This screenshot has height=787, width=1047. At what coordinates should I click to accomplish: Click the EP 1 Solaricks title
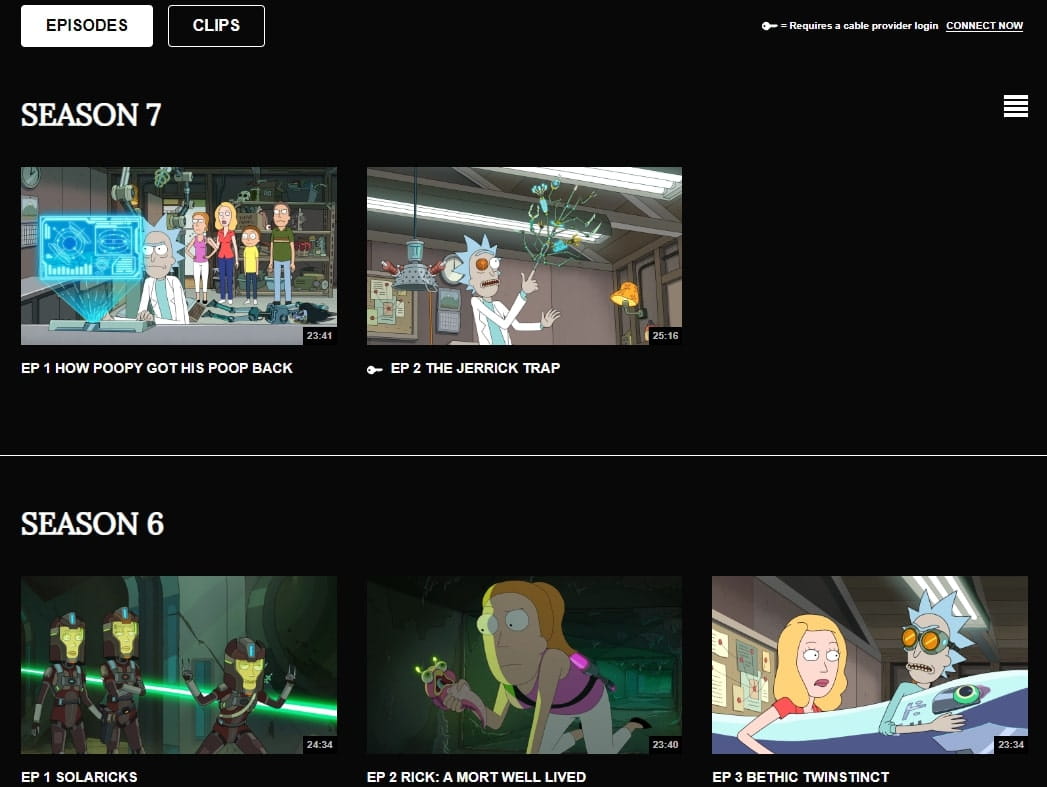pos(79,777)
